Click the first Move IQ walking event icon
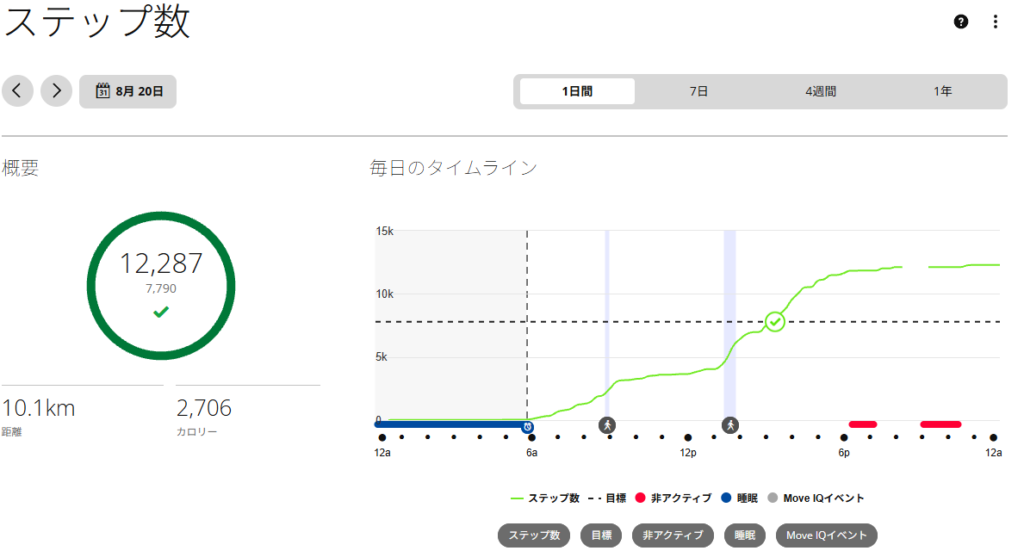This screenshot has height=557, width=1024. point(607,426)
